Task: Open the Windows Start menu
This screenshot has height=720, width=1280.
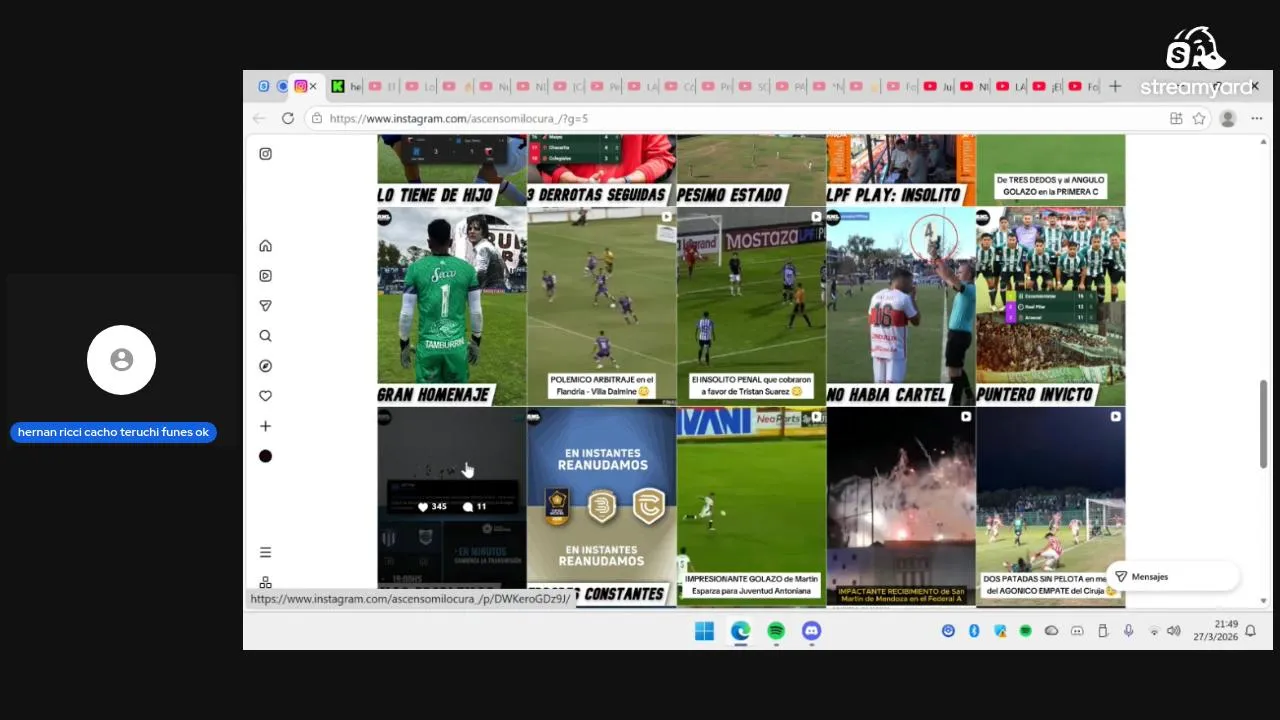Action: [x=704, y=631]
